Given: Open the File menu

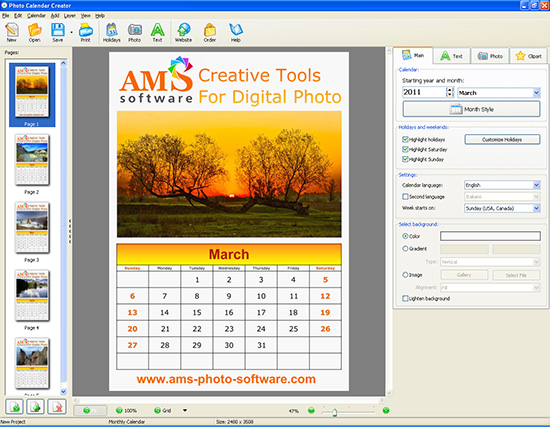Looking at the screenshot, I should point(6,16).
